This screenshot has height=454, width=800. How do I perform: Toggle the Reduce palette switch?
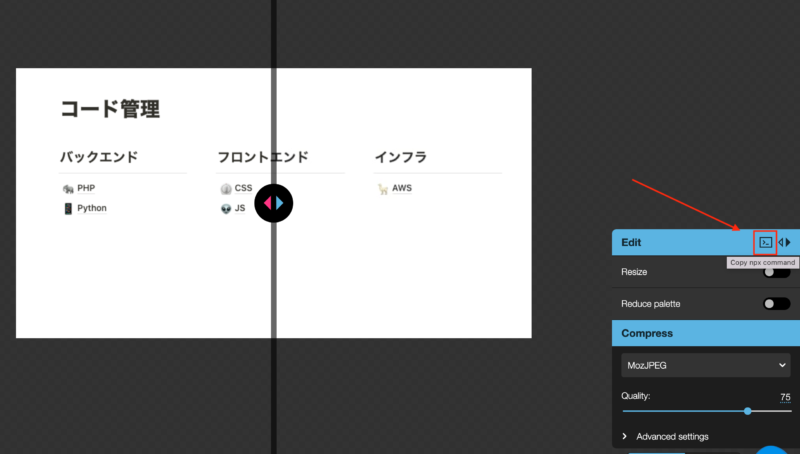[x=777, y=304]
